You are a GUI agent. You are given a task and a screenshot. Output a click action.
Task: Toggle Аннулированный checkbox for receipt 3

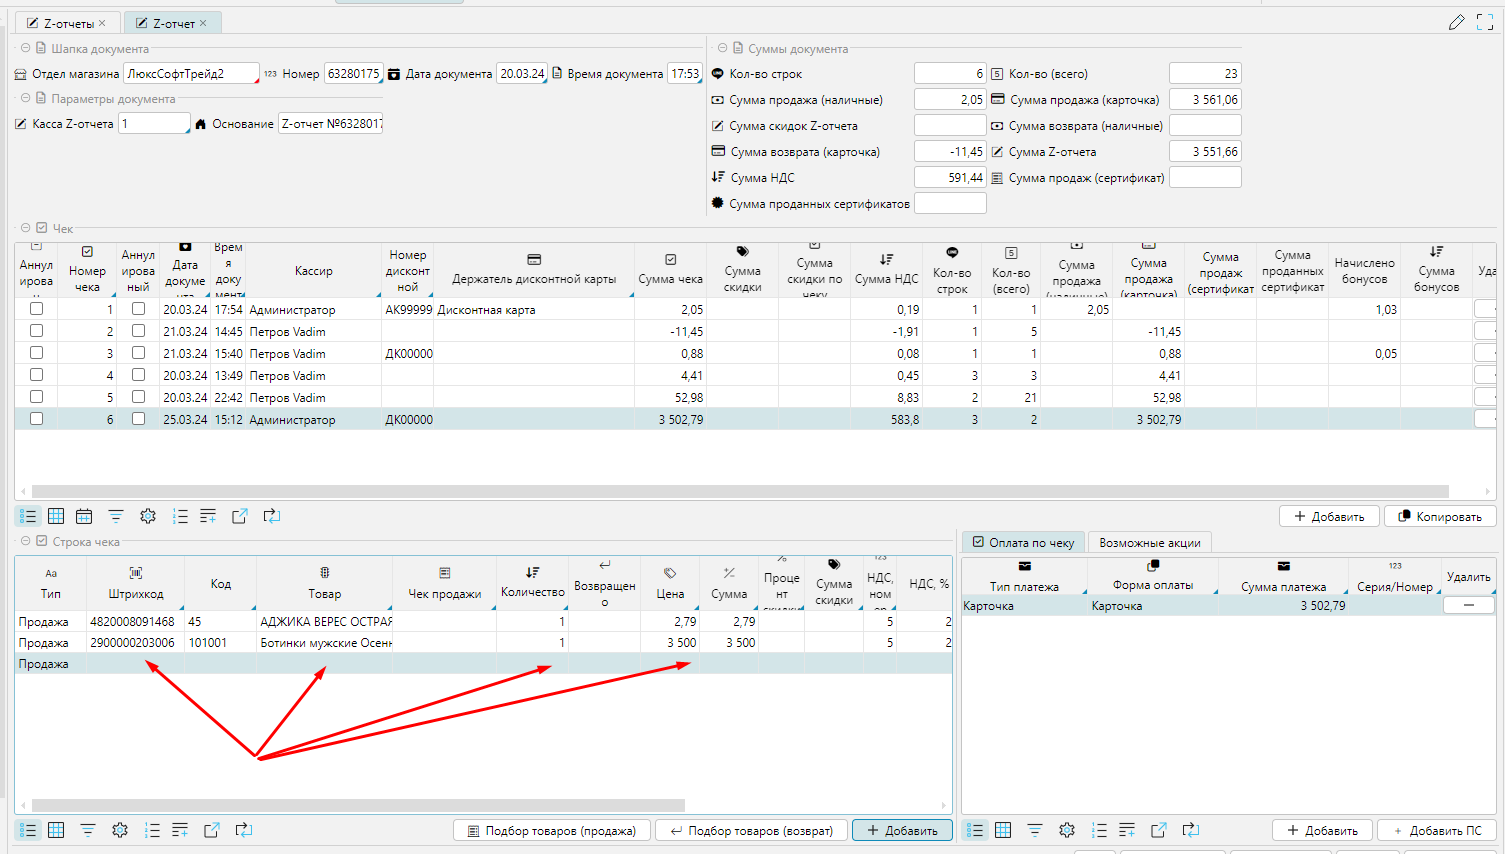click(x=138, y=353)
